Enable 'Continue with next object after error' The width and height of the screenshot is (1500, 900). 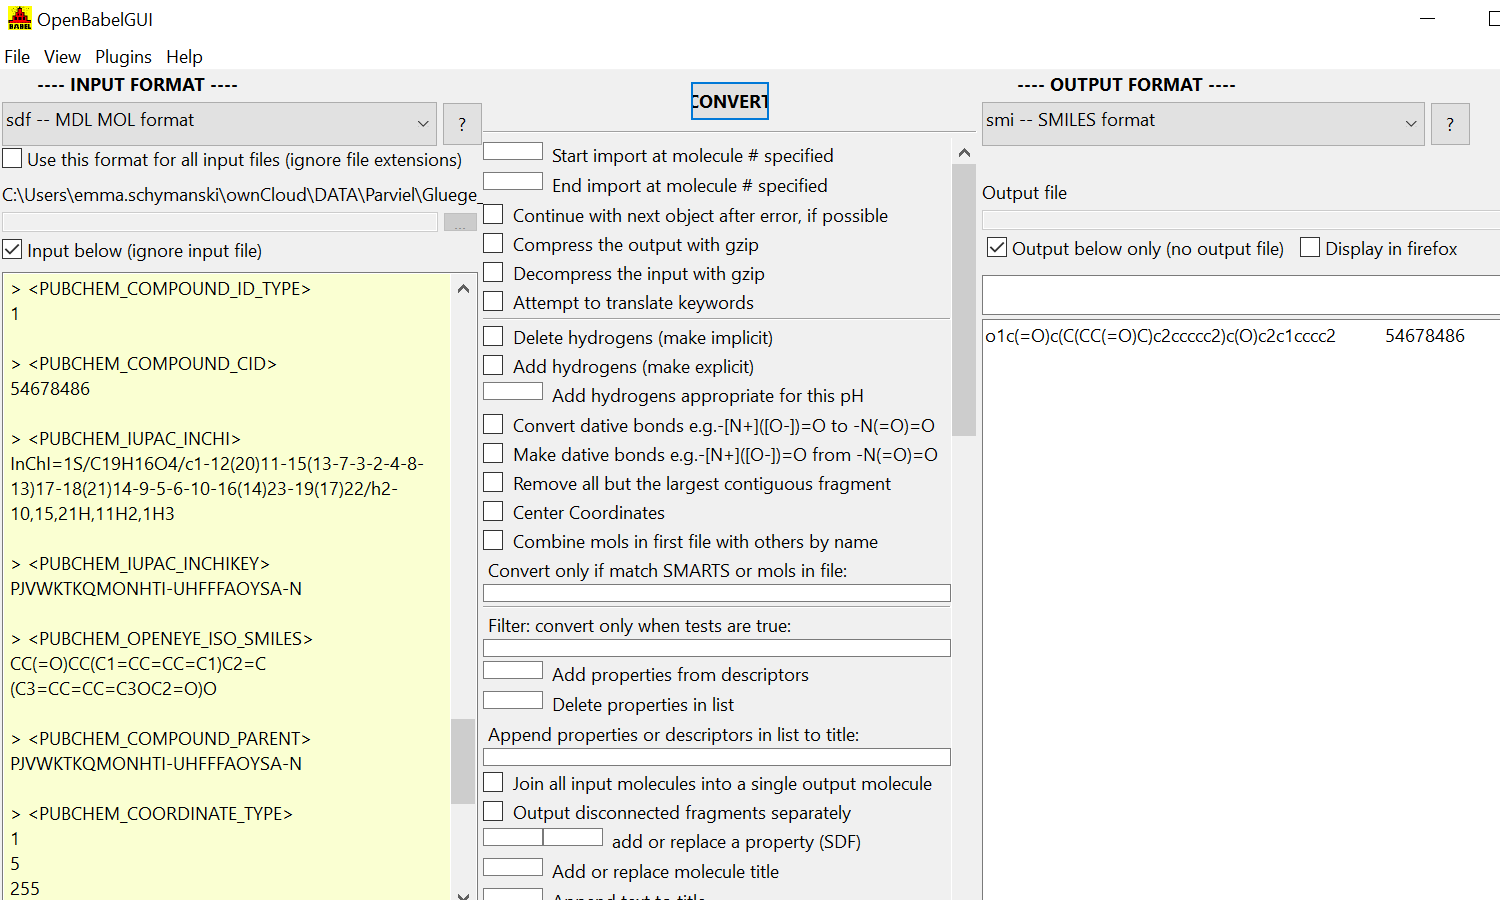(x=493, y=214)
